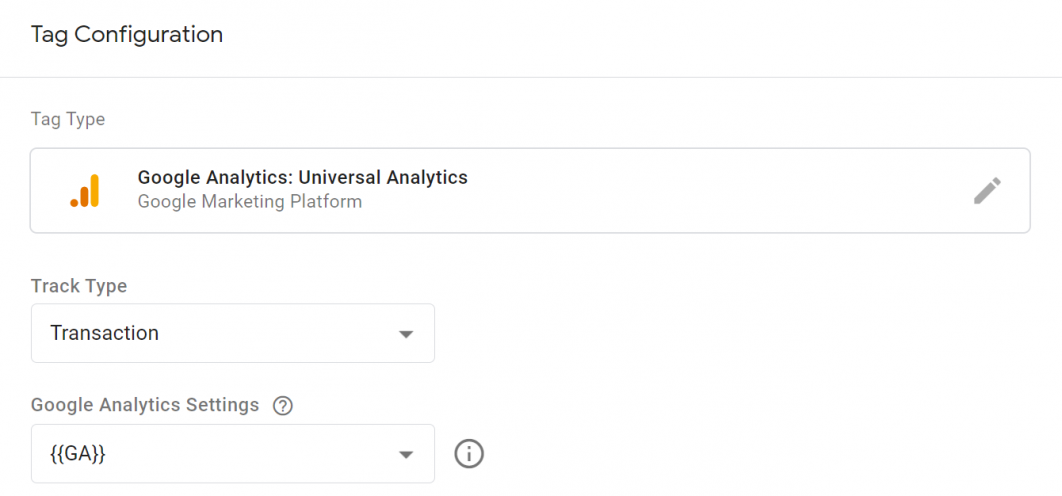Open the Google Analytics Settings help question mark
This screenshot has width=1062, height=496.
283,406
